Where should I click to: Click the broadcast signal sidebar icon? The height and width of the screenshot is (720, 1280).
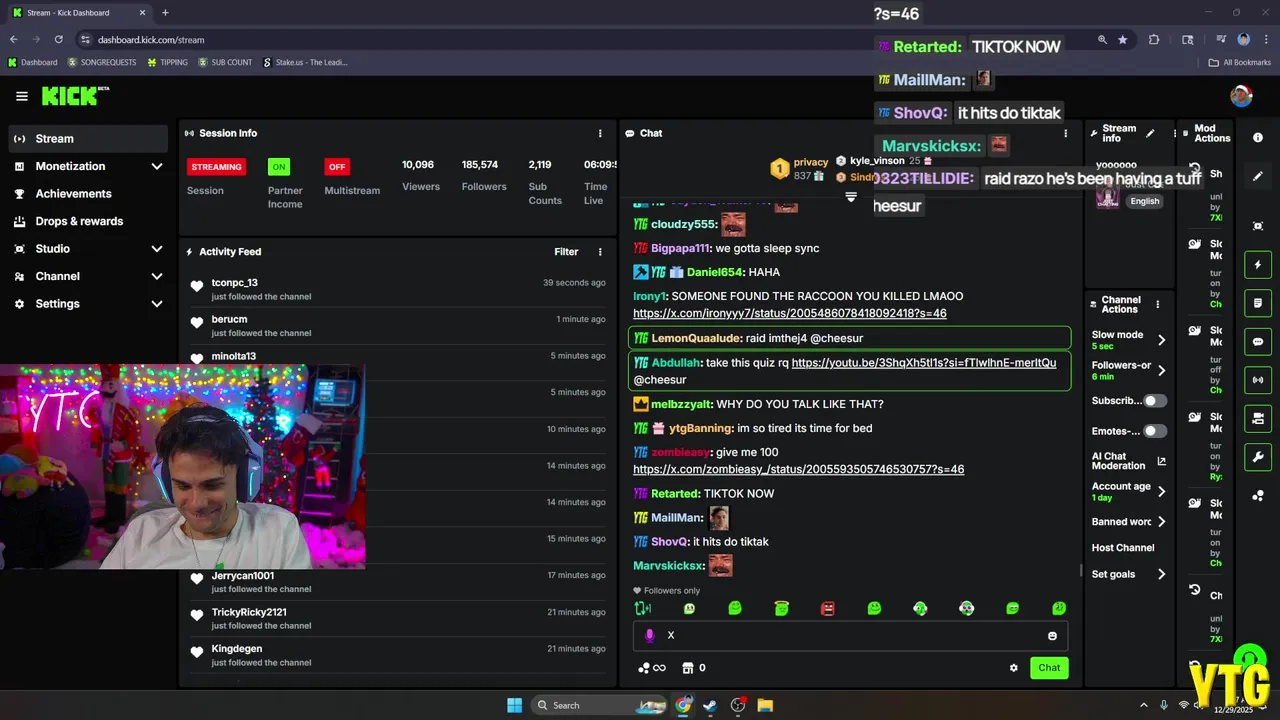pyautogui.click(x=1258, y=380)
